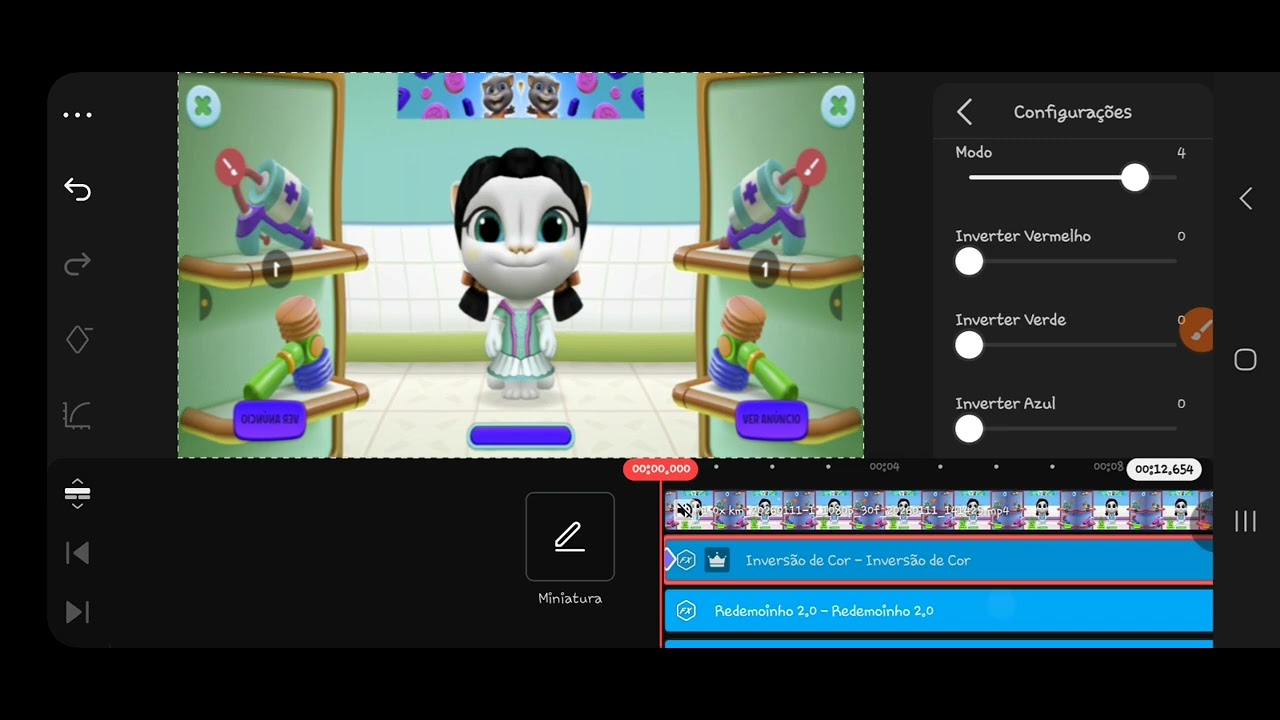Open the Miniatura thumbnail editor
The width and height of the screenshot is (1280, 720).
pos(570,537)
